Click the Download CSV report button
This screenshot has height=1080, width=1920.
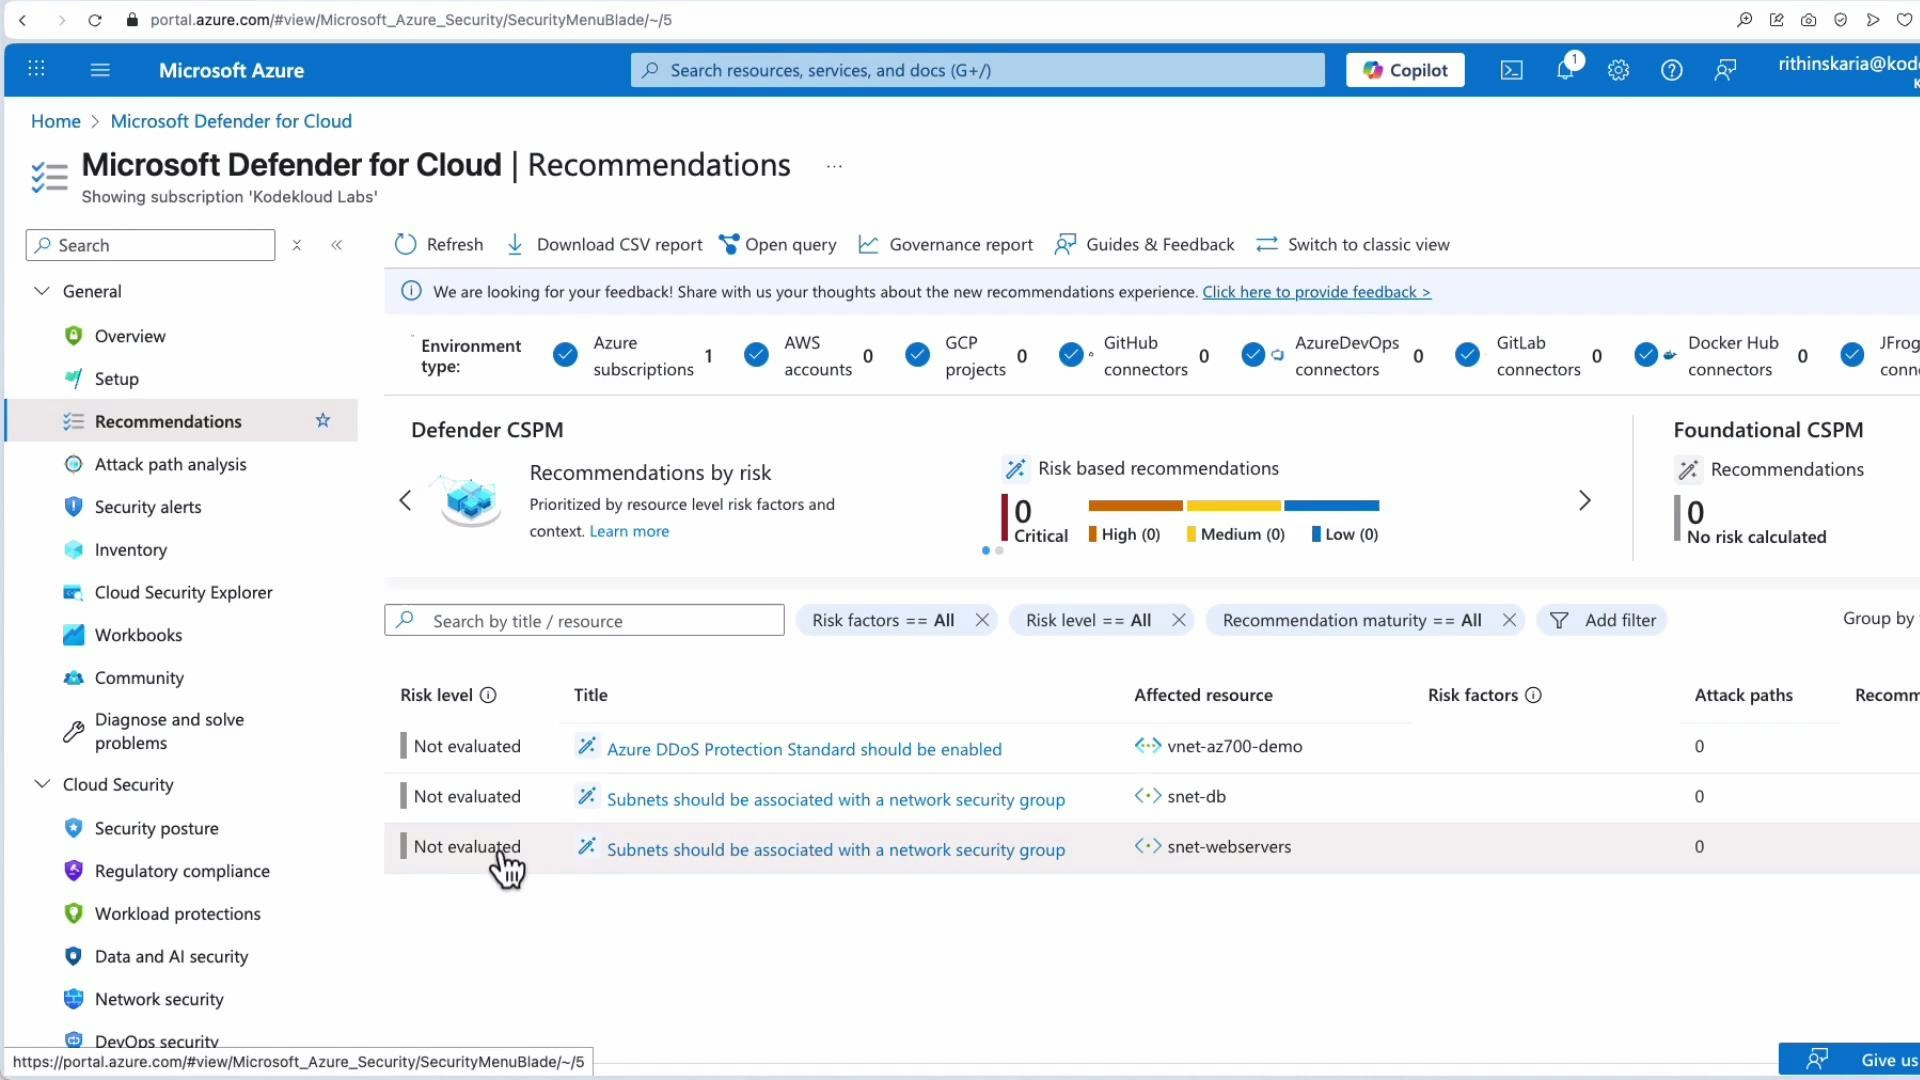[x=604, y=244]
